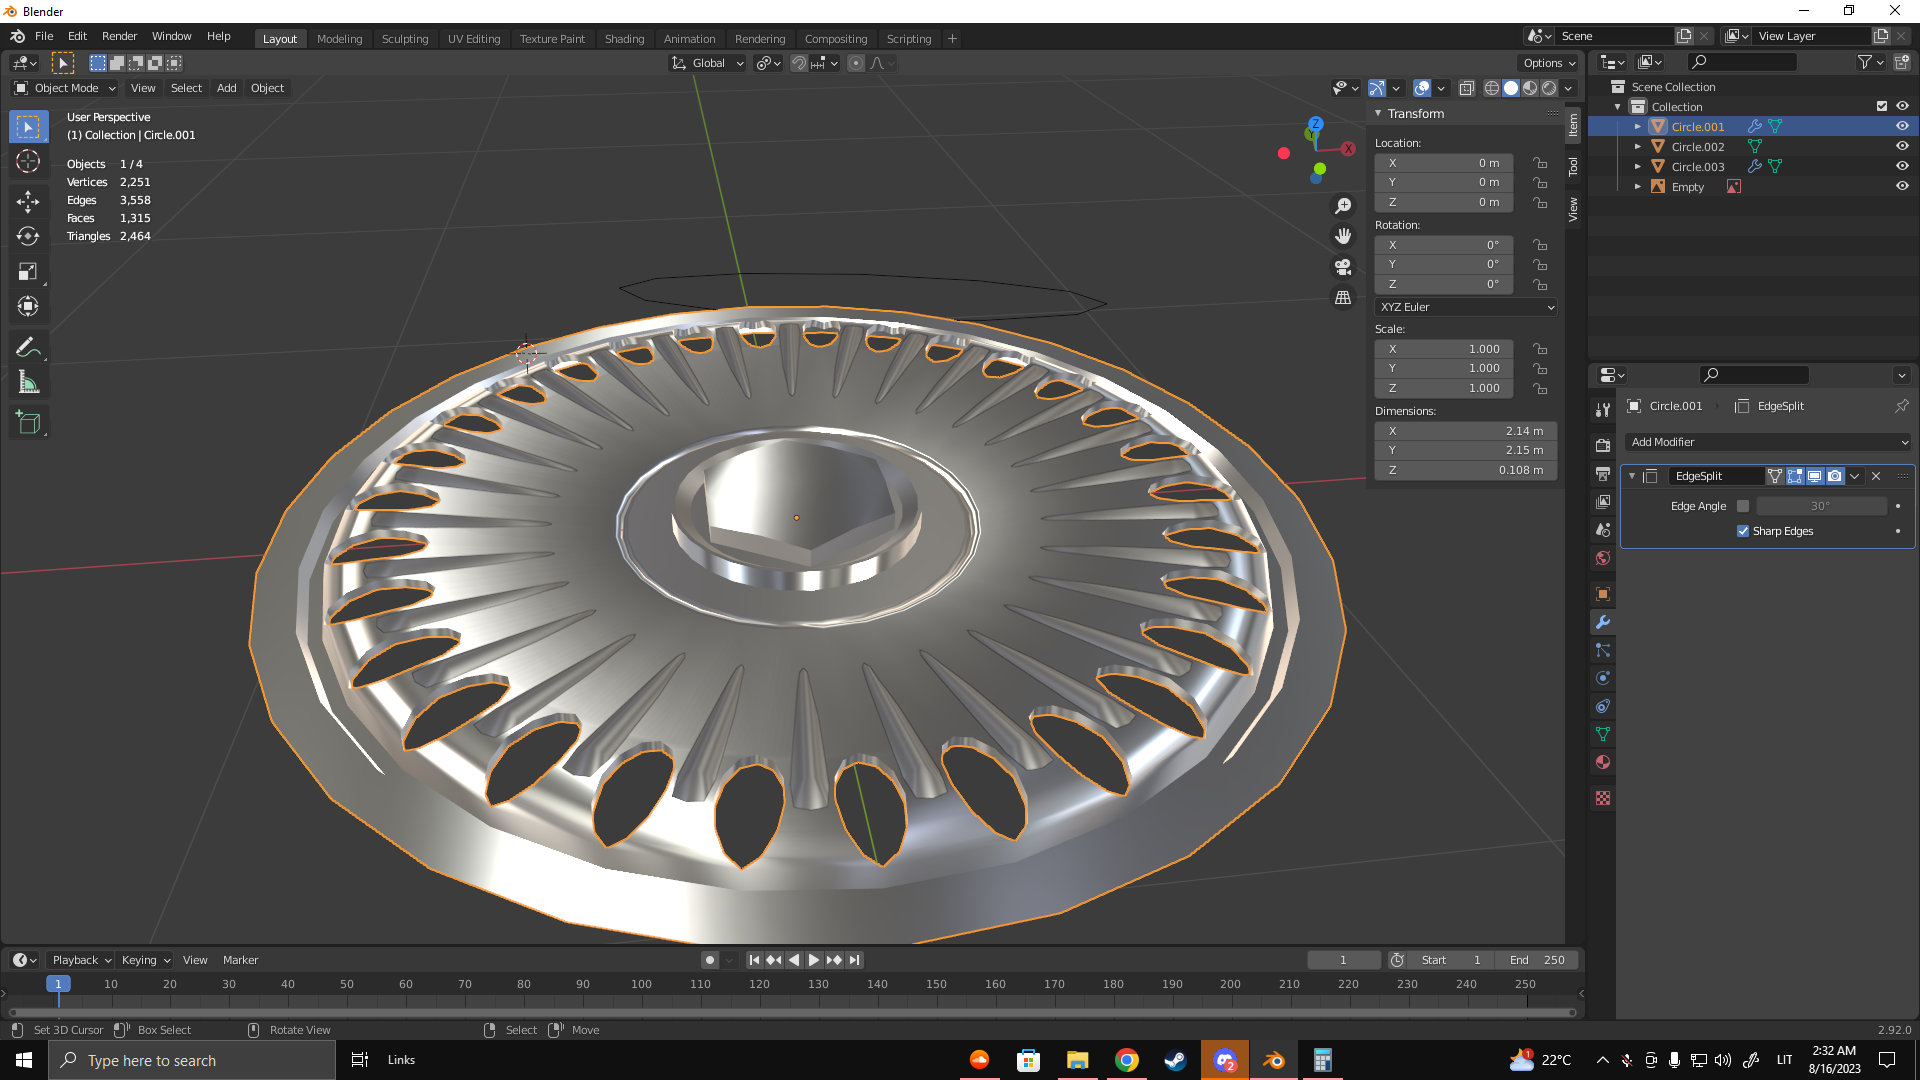Click the Add Cube tool
The image size is (1920, 1080).
coord(28,423)
